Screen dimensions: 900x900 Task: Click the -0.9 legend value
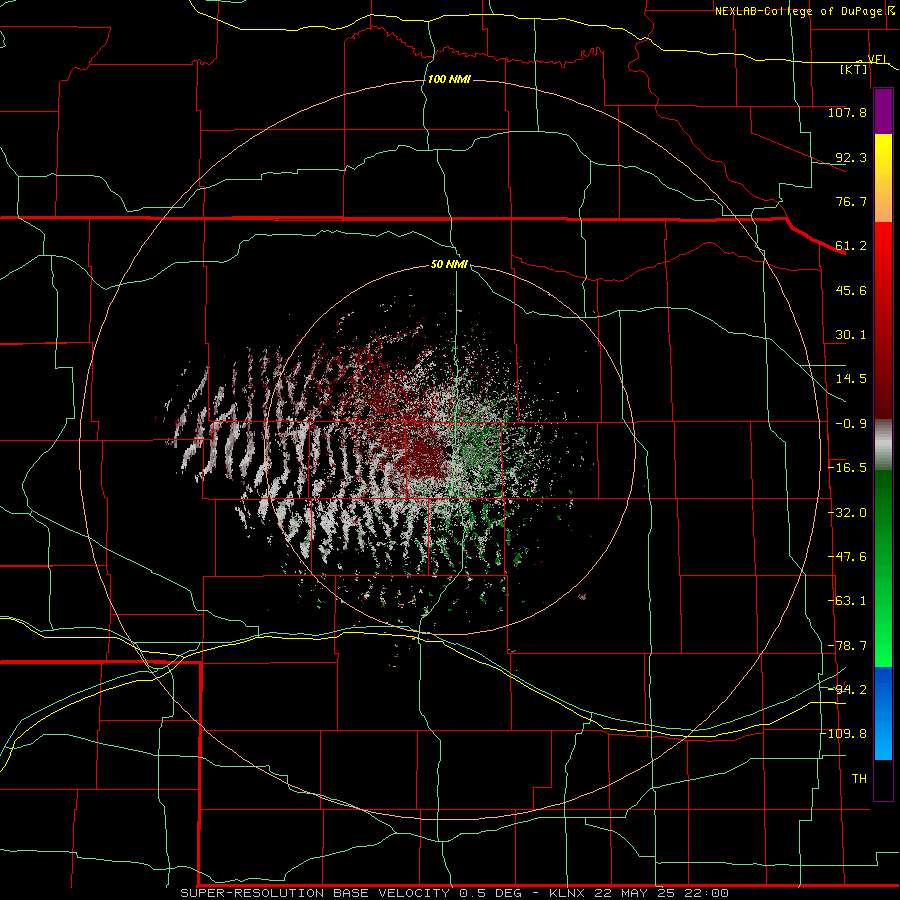pyautogui.click(x=851, y=424)
